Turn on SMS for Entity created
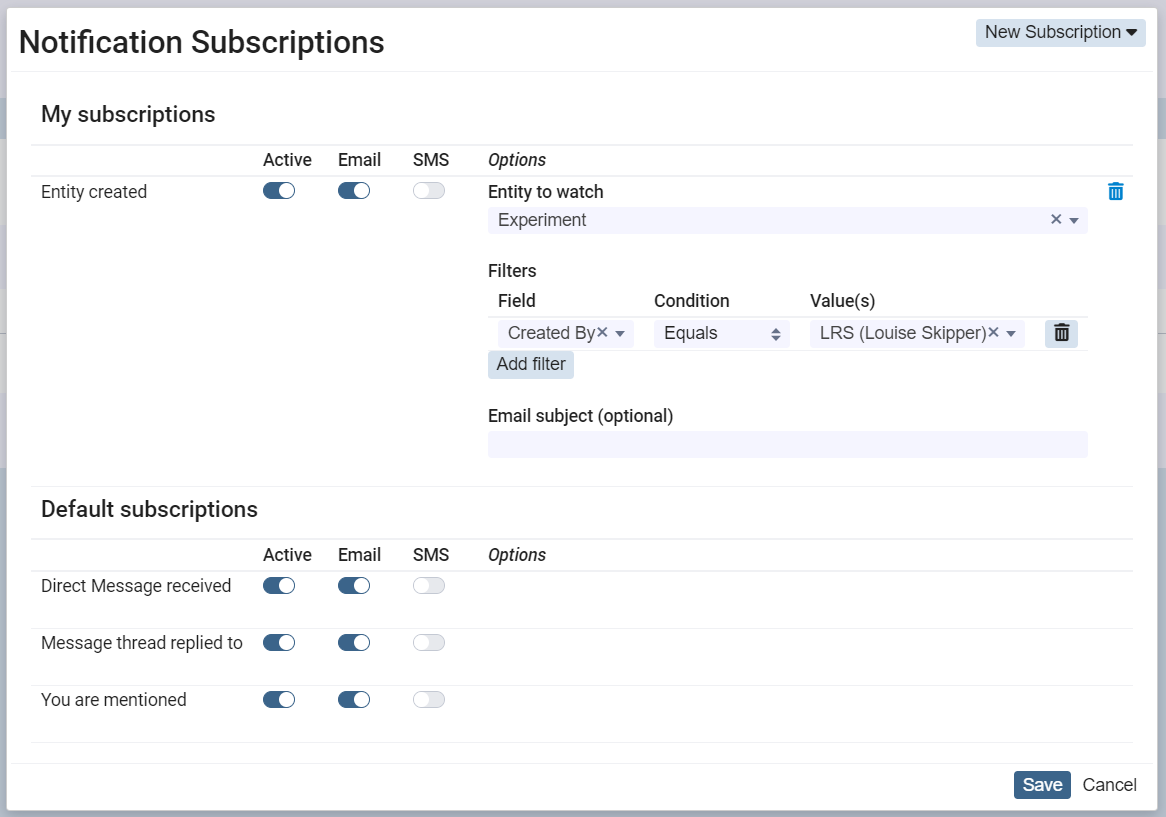The width and height of the screenshot is (1166, 817). 429,191
